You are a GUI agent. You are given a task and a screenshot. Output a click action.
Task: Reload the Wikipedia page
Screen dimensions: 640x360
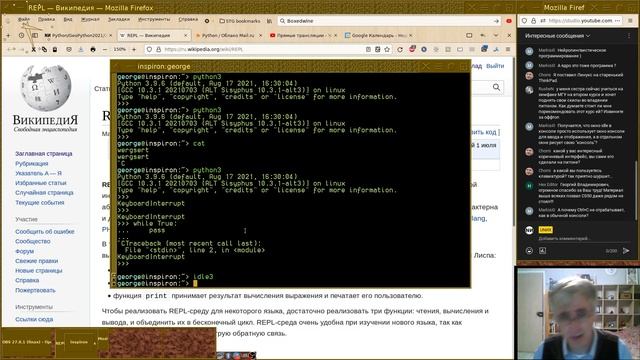pos(400,49)
